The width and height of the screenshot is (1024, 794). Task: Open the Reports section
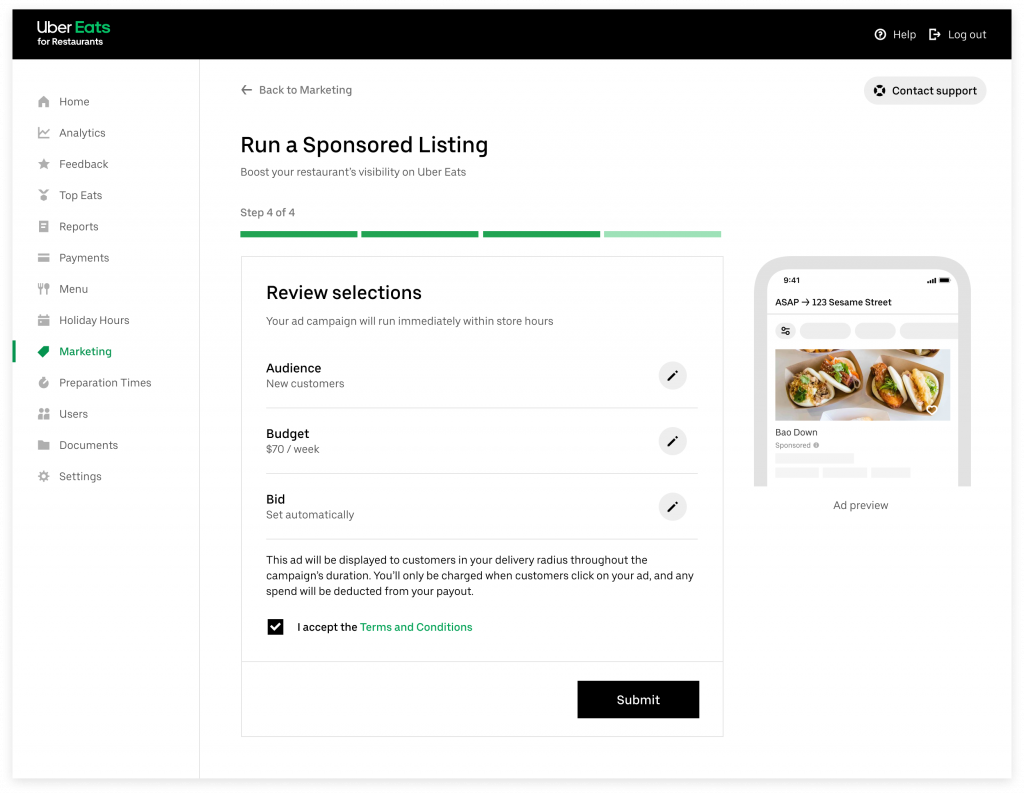(79, 227)
